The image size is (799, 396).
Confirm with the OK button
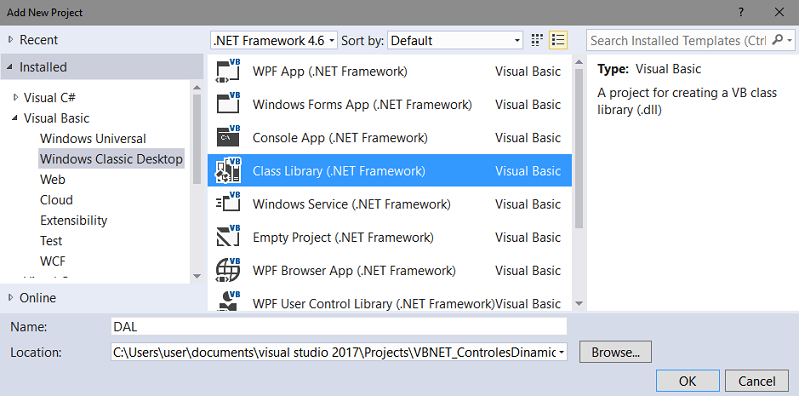pyautogui.click(x=687, y=381)
